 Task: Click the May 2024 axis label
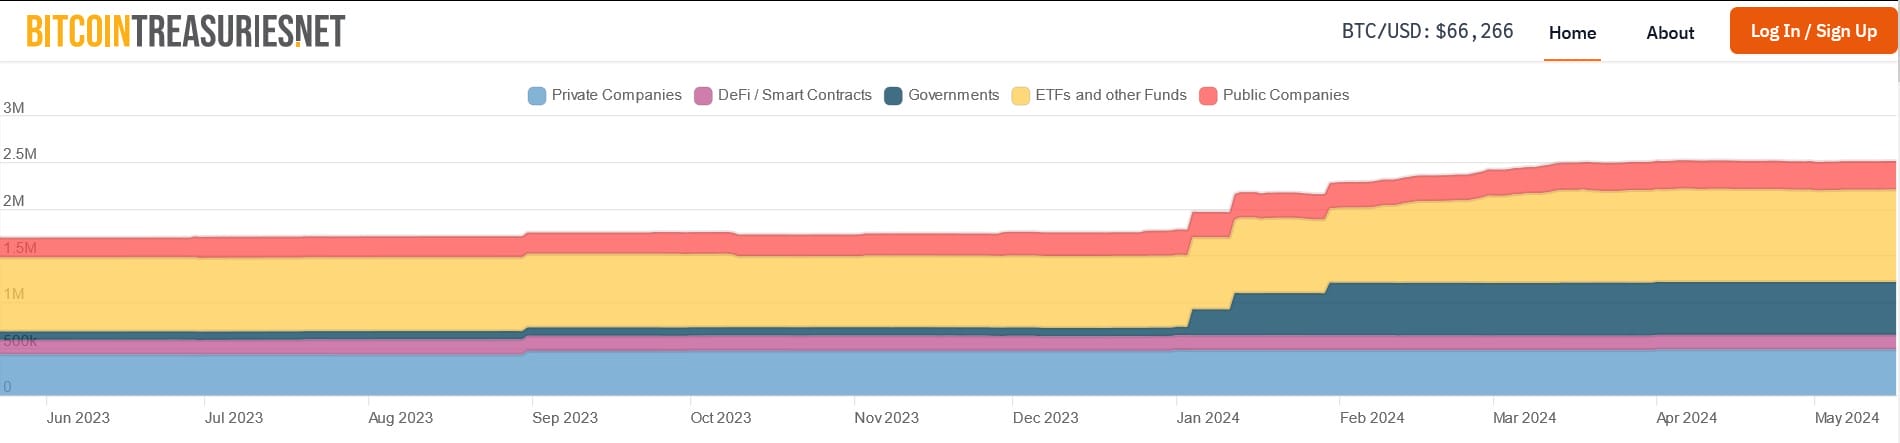coord(1846,418)
